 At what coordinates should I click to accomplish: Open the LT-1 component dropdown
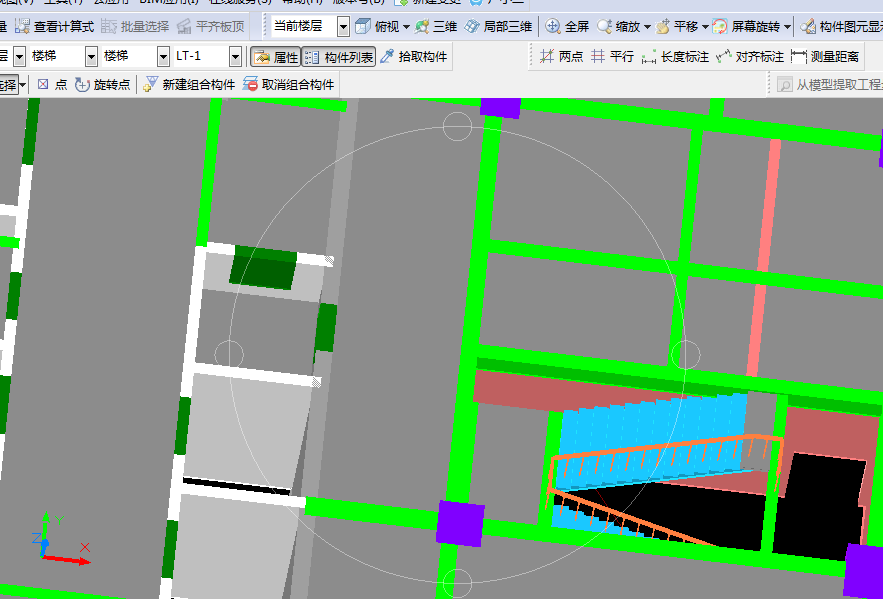coord(235,56)
